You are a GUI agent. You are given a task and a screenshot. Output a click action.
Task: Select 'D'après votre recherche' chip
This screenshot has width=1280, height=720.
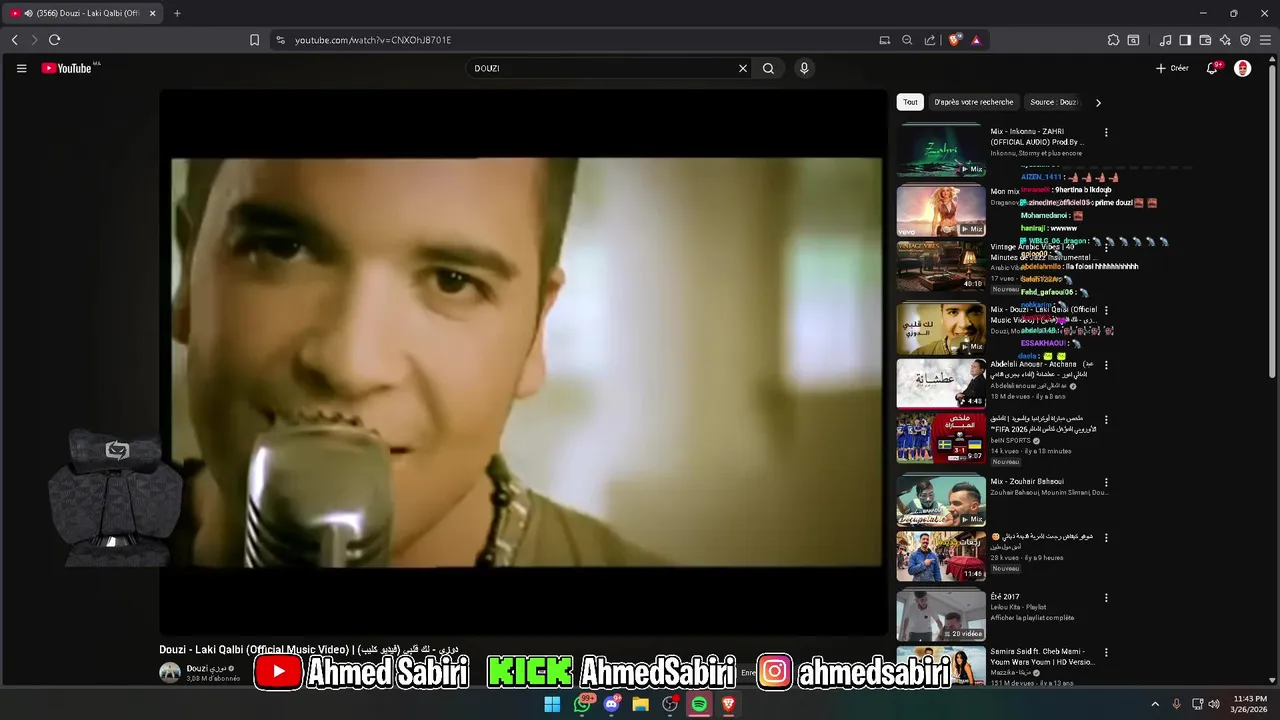tap(974, 102)
